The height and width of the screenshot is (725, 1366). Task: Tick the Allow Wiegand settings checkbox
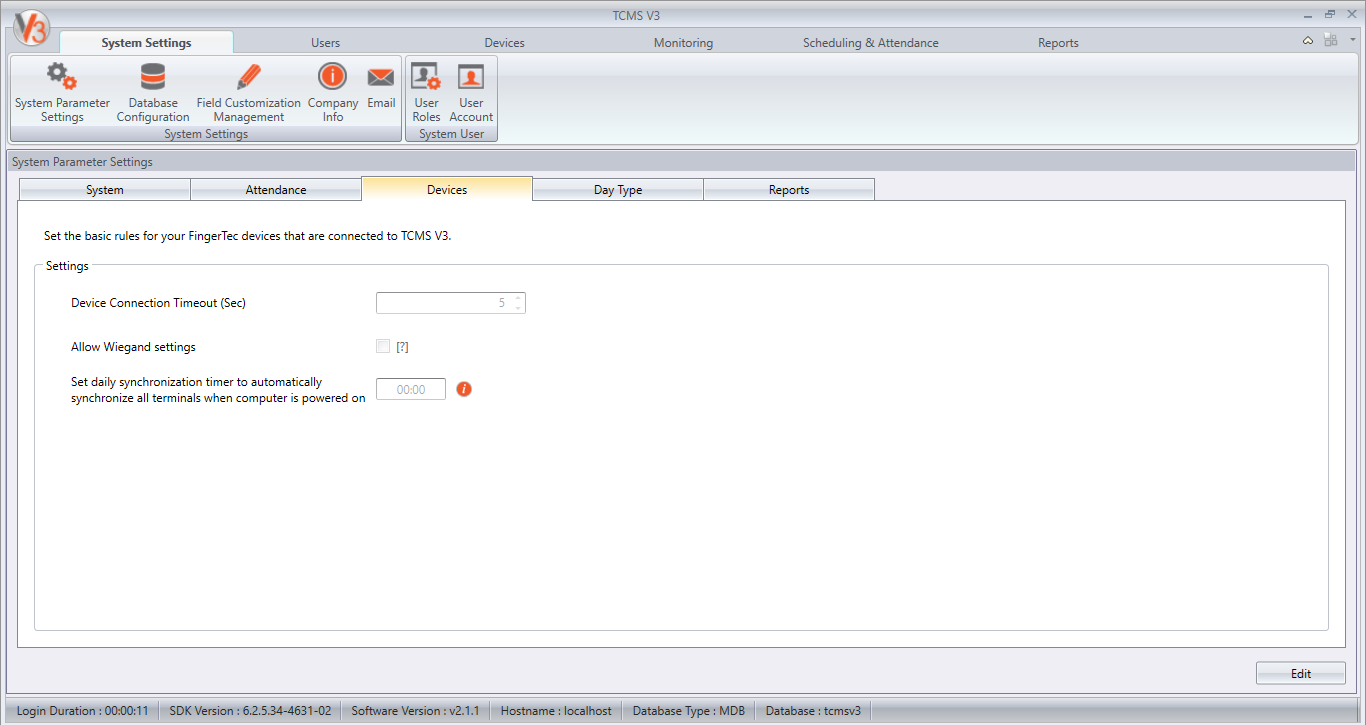pos(383,346)
